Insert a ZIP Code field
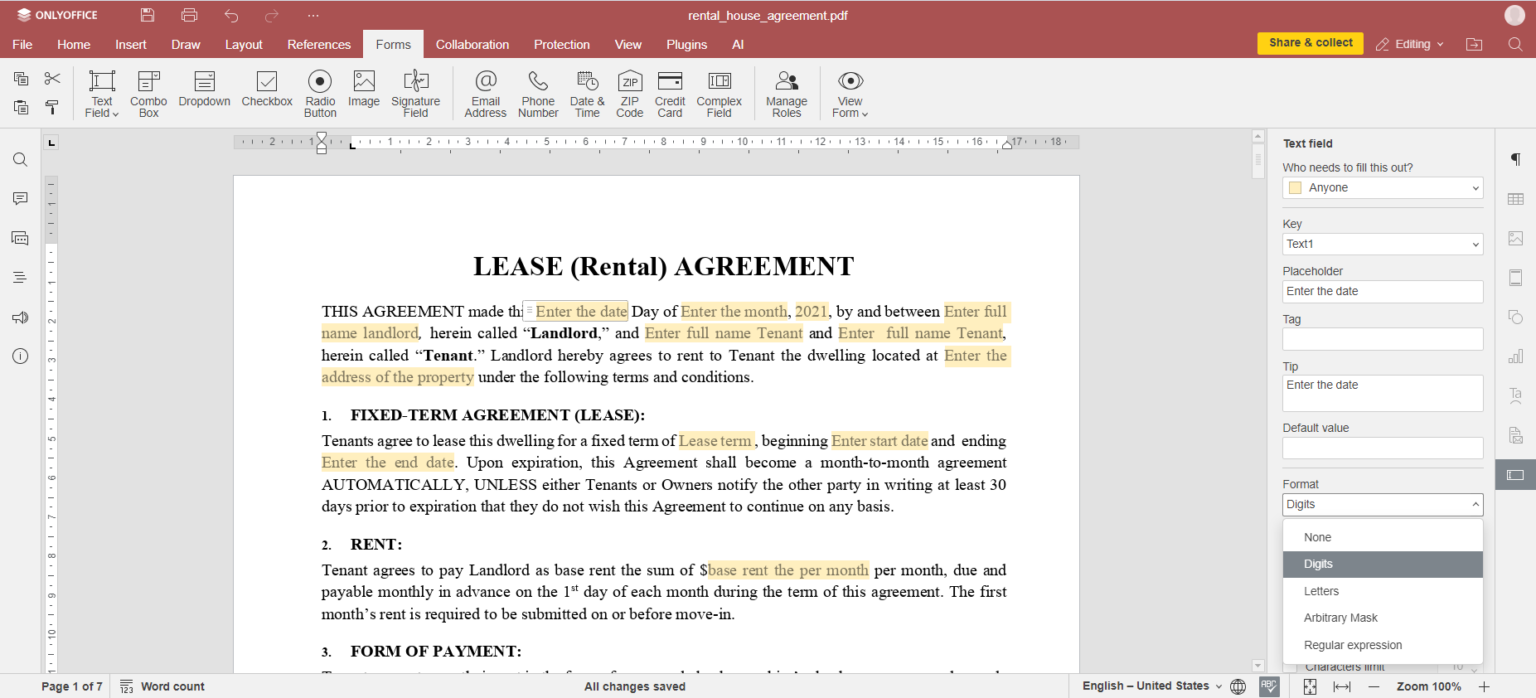The width and height of the screenshot is (1536, 698). click(629, 92)
